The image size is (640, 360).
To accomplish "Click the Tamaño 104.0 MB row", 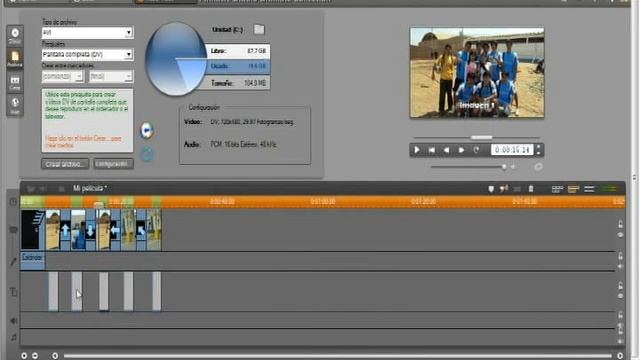I will point(238,83).
